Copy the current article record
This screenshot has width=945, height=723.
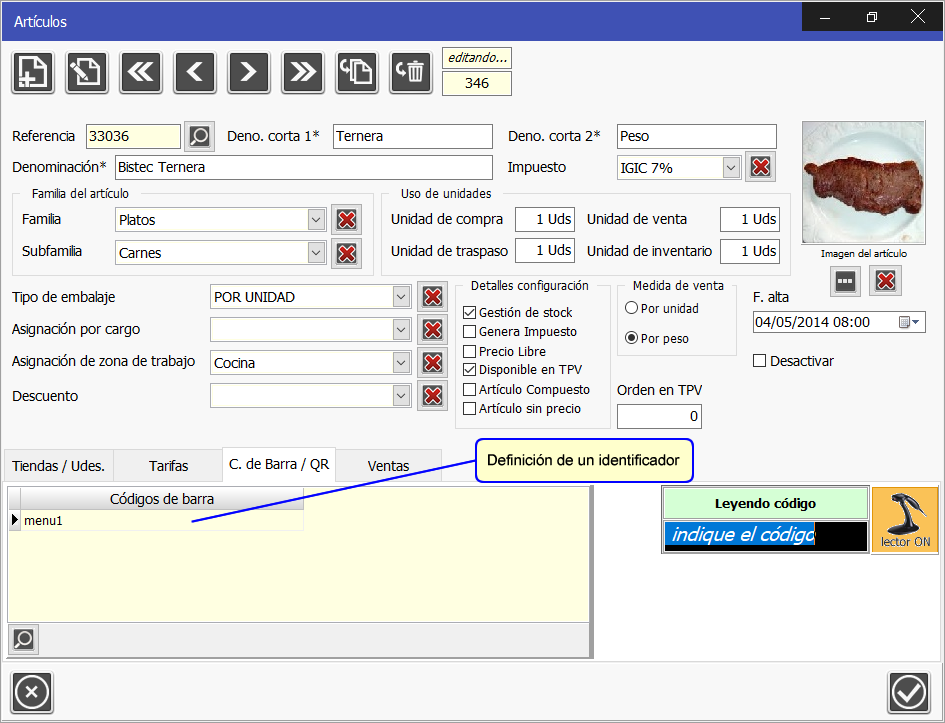tap(356, 72)
